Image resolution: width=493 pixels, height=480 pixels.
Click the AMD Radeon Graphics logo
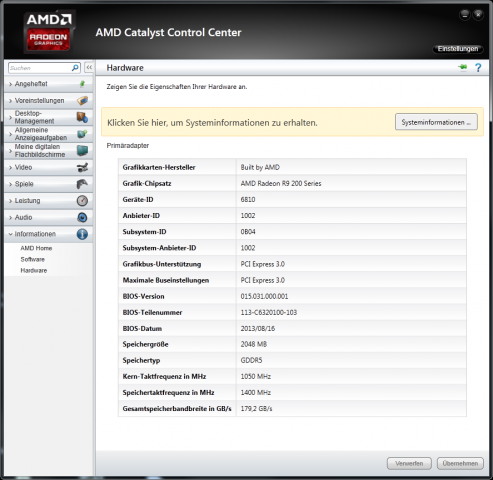49,32
